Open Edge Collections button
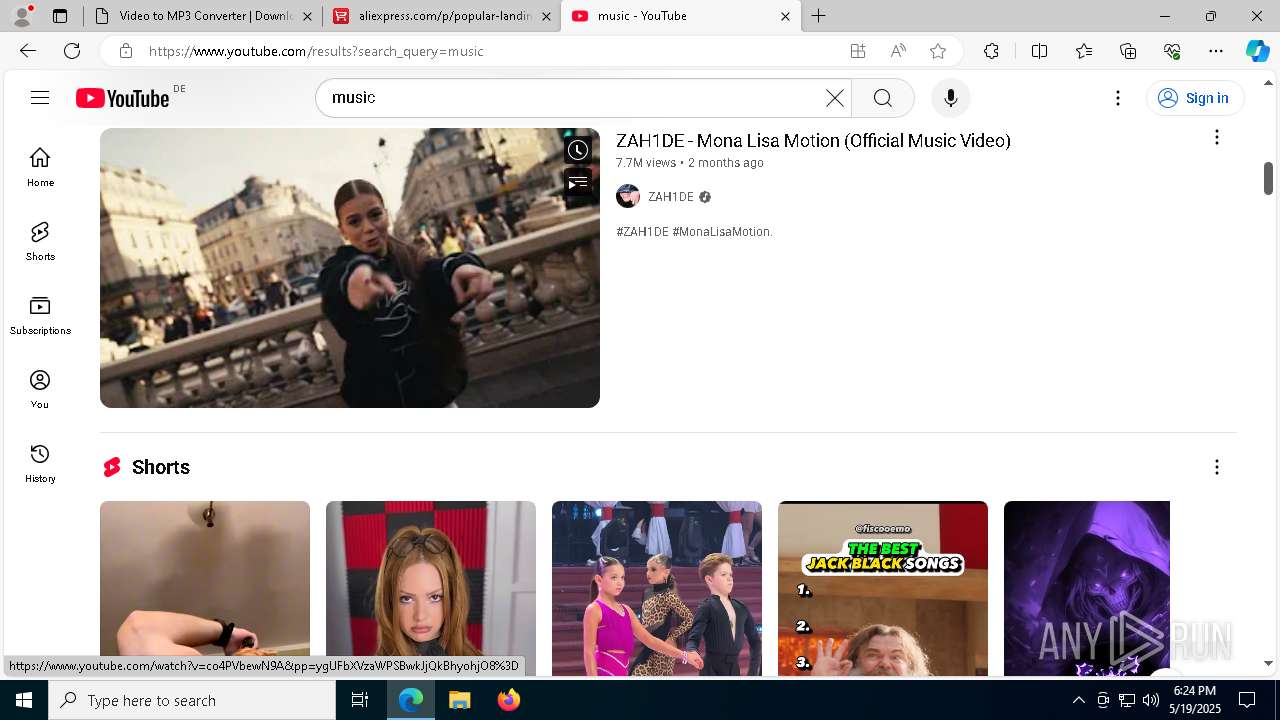 coord(1128,51)
